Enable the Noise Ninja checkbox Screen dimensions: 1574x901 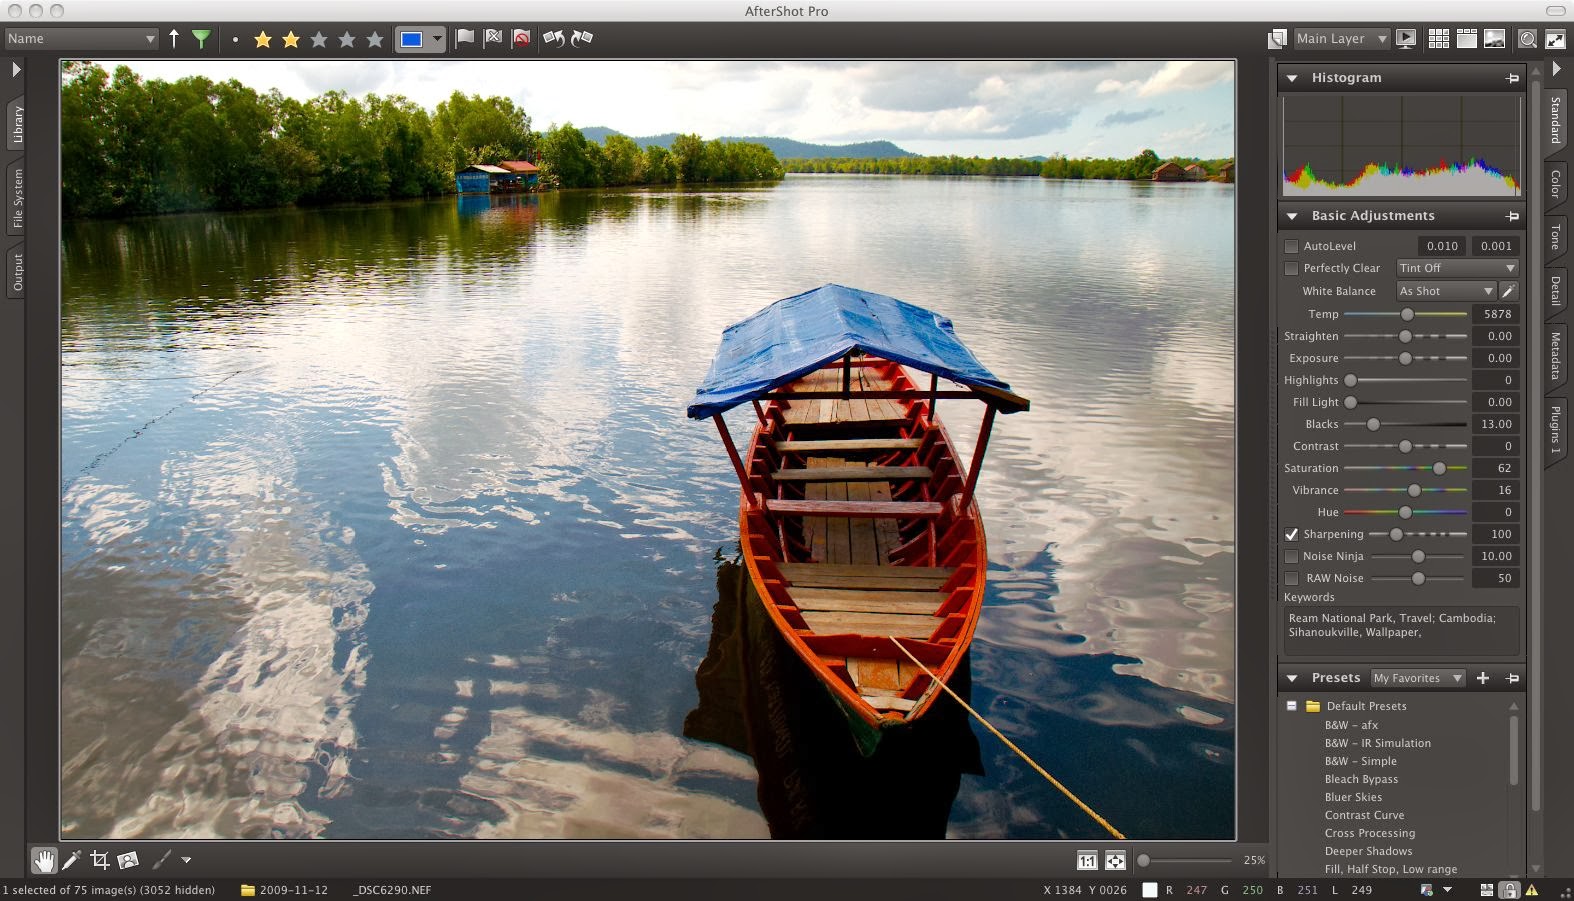[x=1291, y=556]
